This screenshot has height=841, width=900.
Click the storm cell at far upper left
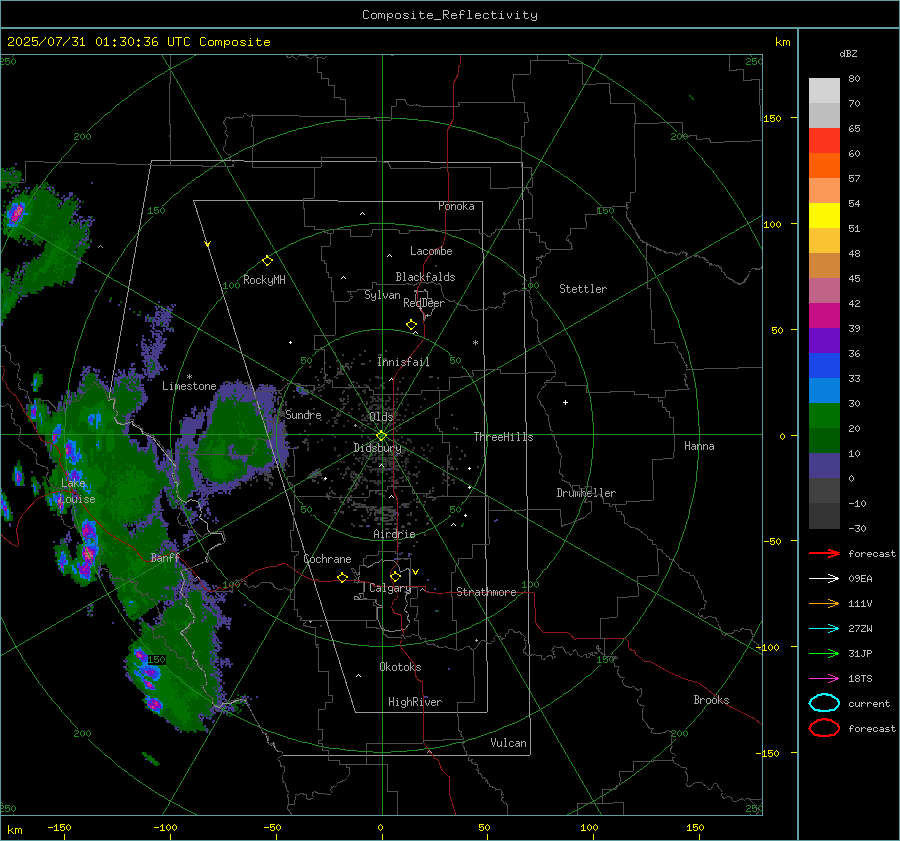pyautogui.click(x=16, y=214)
